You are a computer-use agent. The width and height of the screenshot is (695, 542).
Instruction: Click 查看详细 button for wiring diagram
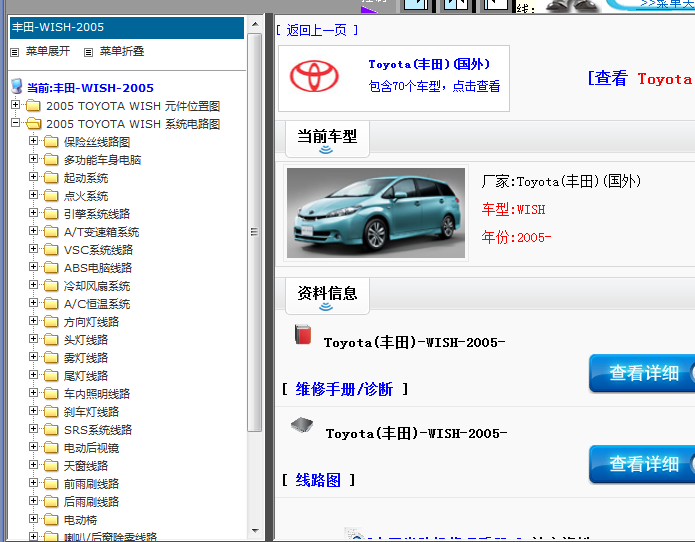[642, 464]
